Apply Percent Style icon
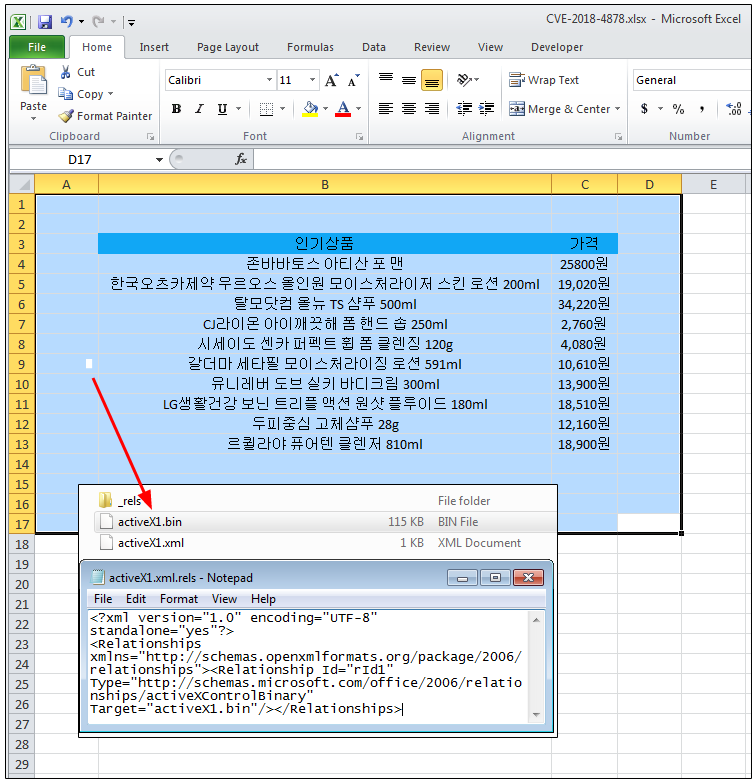Viewport: 756px width, 783px height. point(678,109)
